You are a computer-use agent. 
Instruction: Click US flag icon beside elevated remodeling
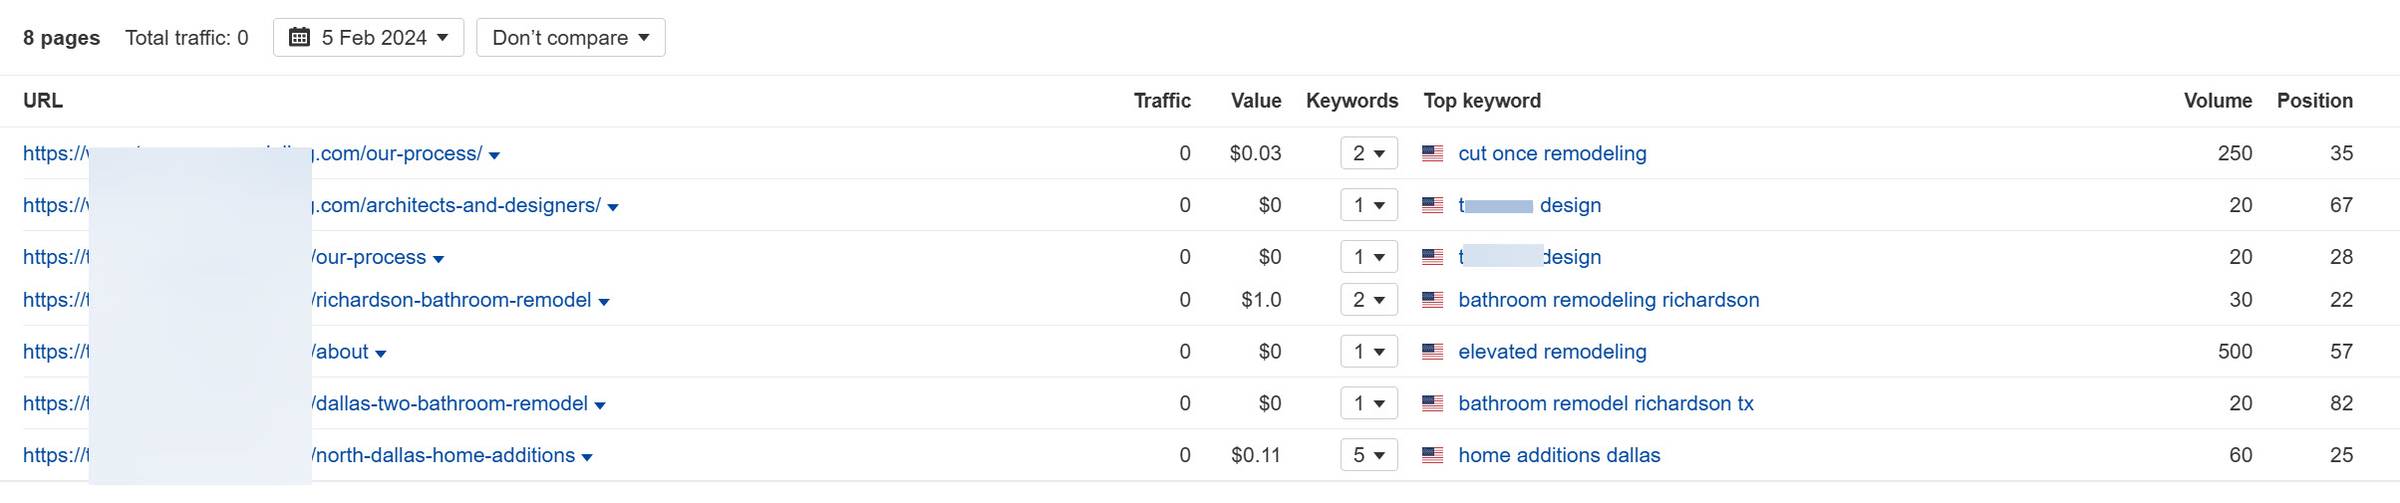(x=1432, y=352)
